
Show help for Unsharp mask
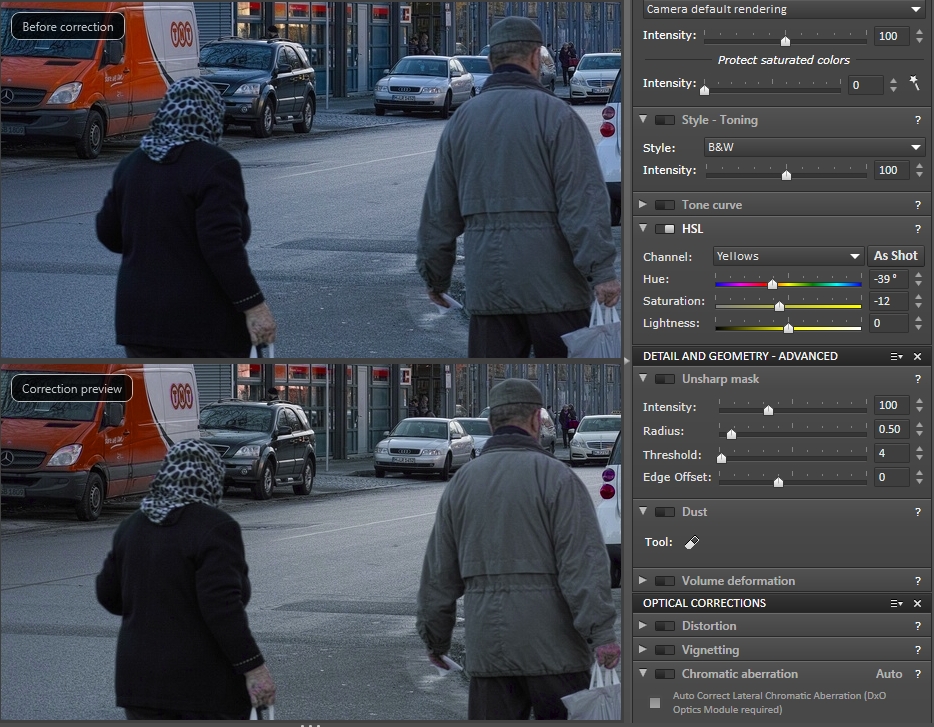(917, 379)
